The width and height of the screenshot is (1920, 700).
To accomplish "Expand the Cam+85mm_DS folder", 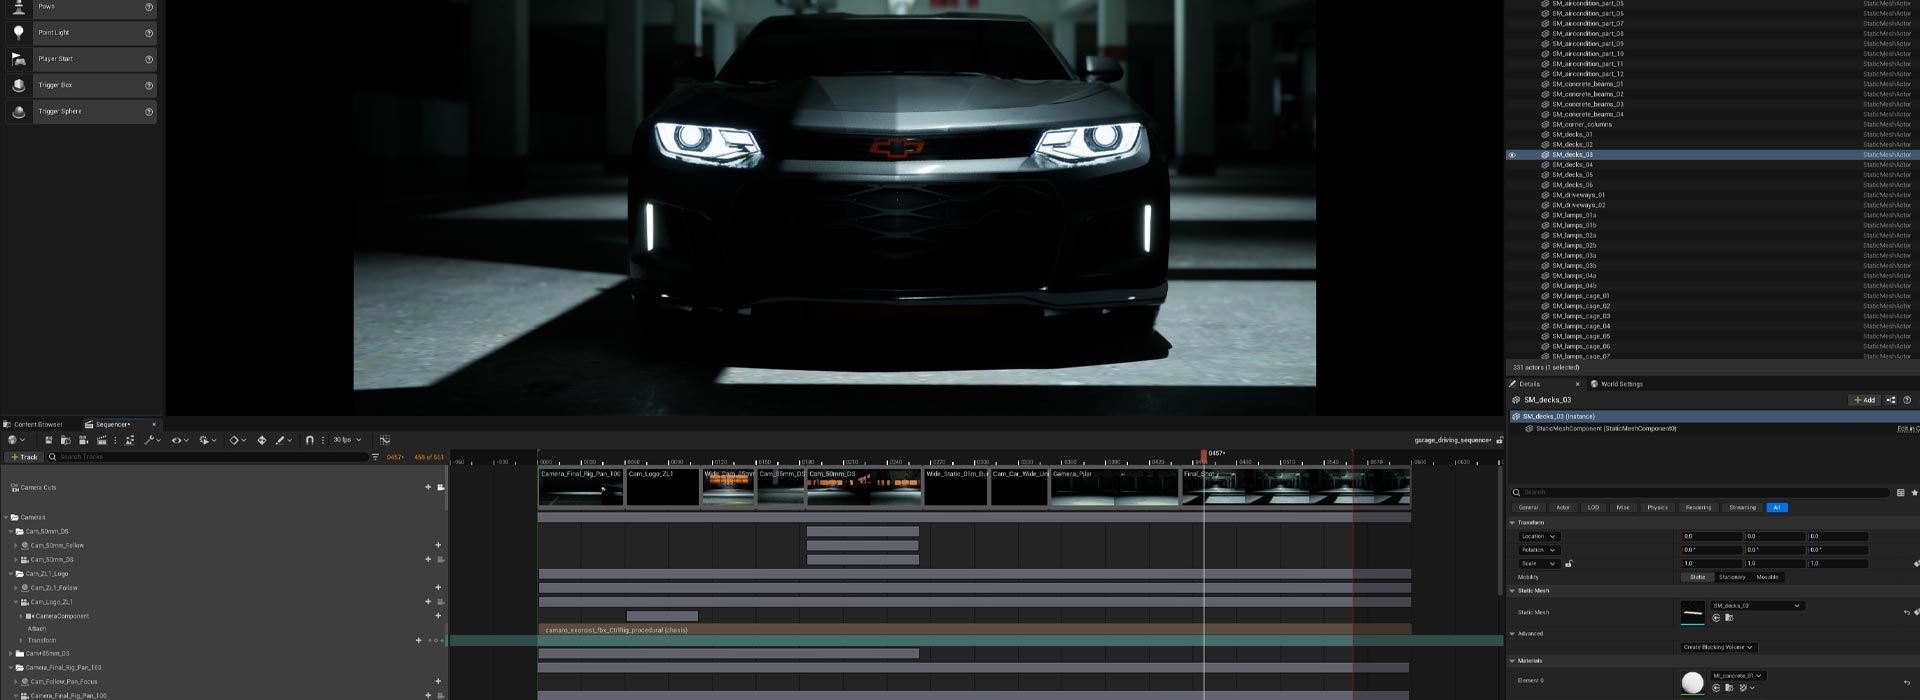I will click(11, 653).
